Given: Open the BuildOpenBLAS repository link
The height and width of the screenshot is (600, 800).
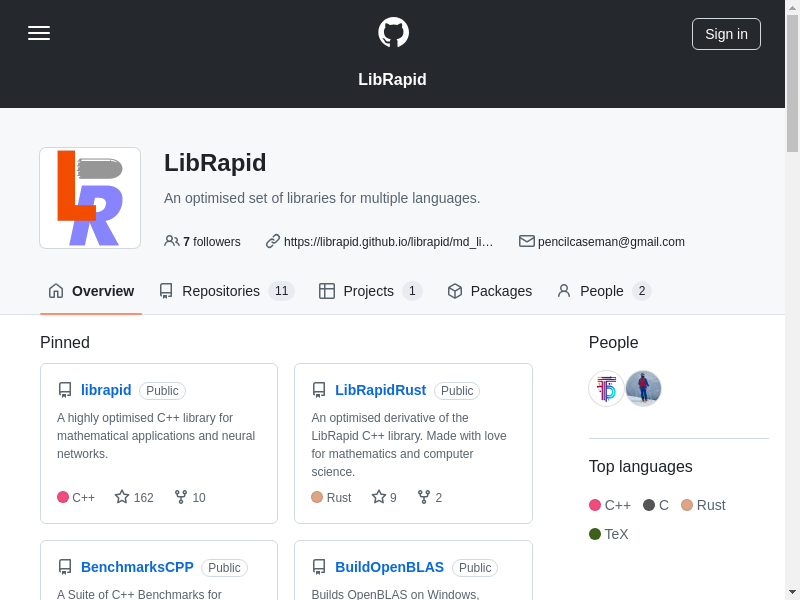Looking at the screenshot, I should click(x=389, y=567).
